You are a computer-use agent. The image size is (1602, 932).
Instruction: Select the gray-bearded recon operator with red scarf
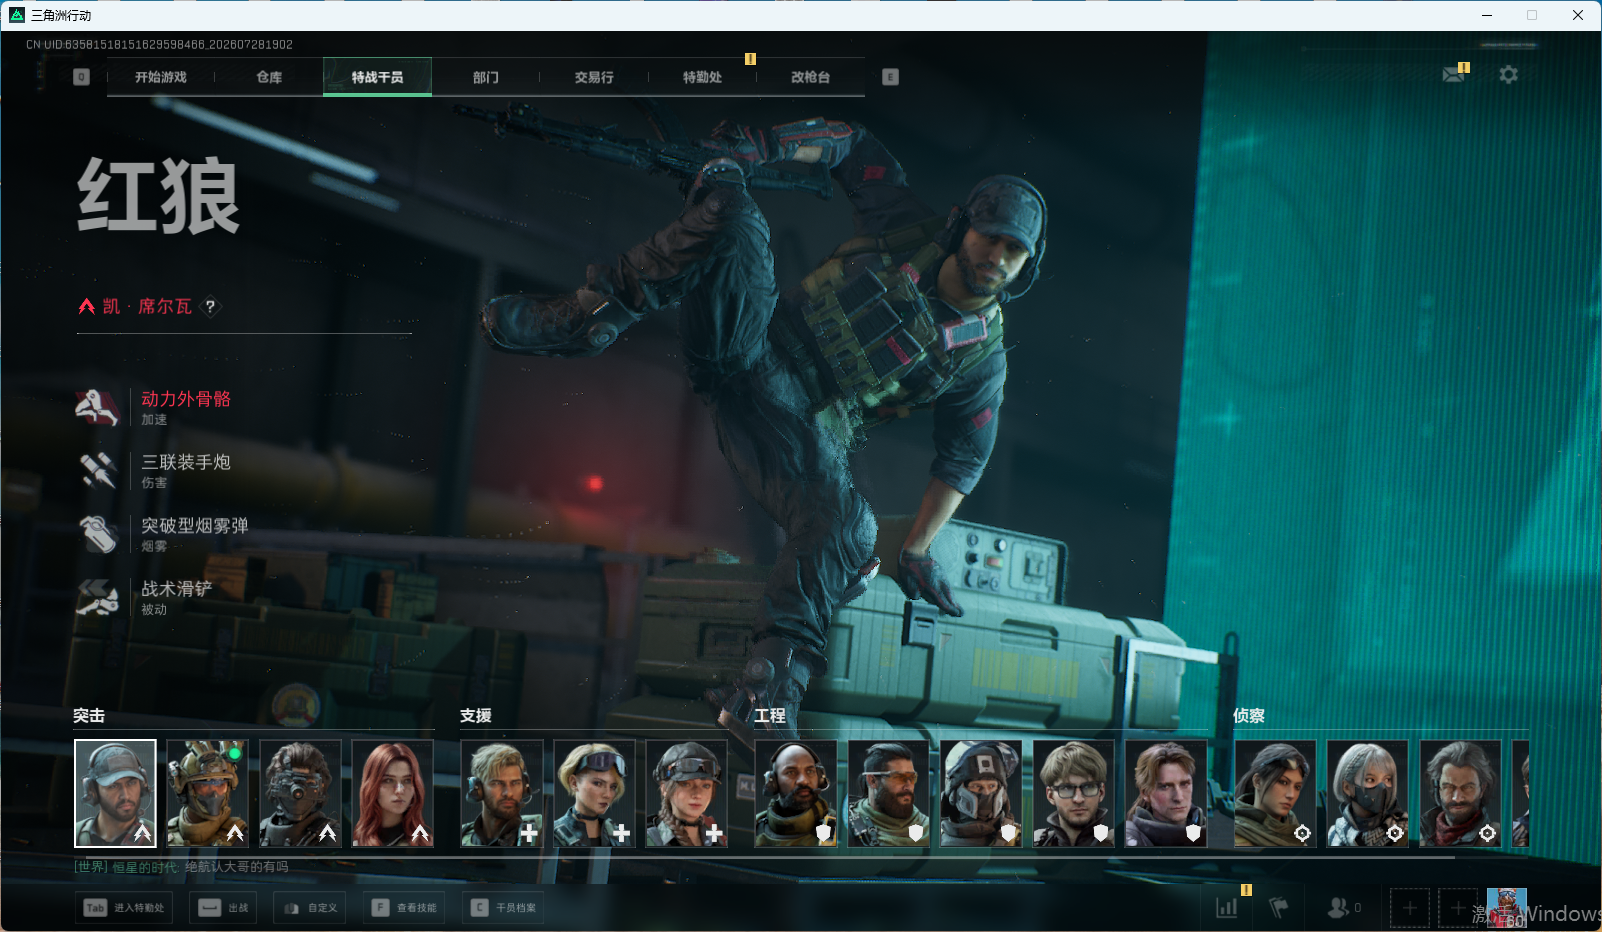tap(1460, 793)
